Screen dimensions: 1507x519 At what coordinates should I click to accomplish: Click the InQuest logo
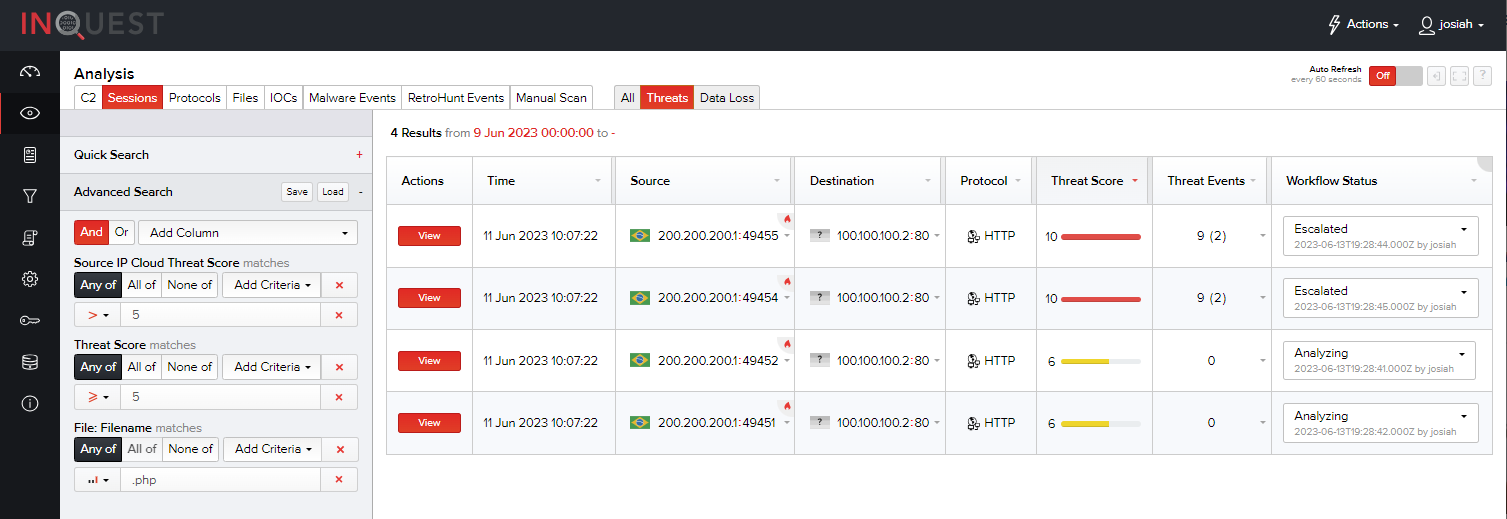(x=91, y=24)
